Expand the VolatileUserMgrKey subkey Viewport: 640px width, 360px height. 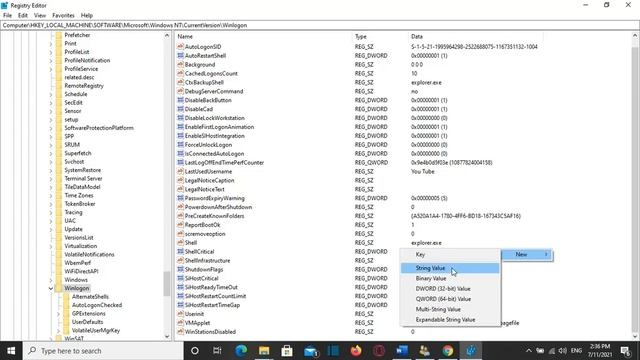click(x=58, y=331)
